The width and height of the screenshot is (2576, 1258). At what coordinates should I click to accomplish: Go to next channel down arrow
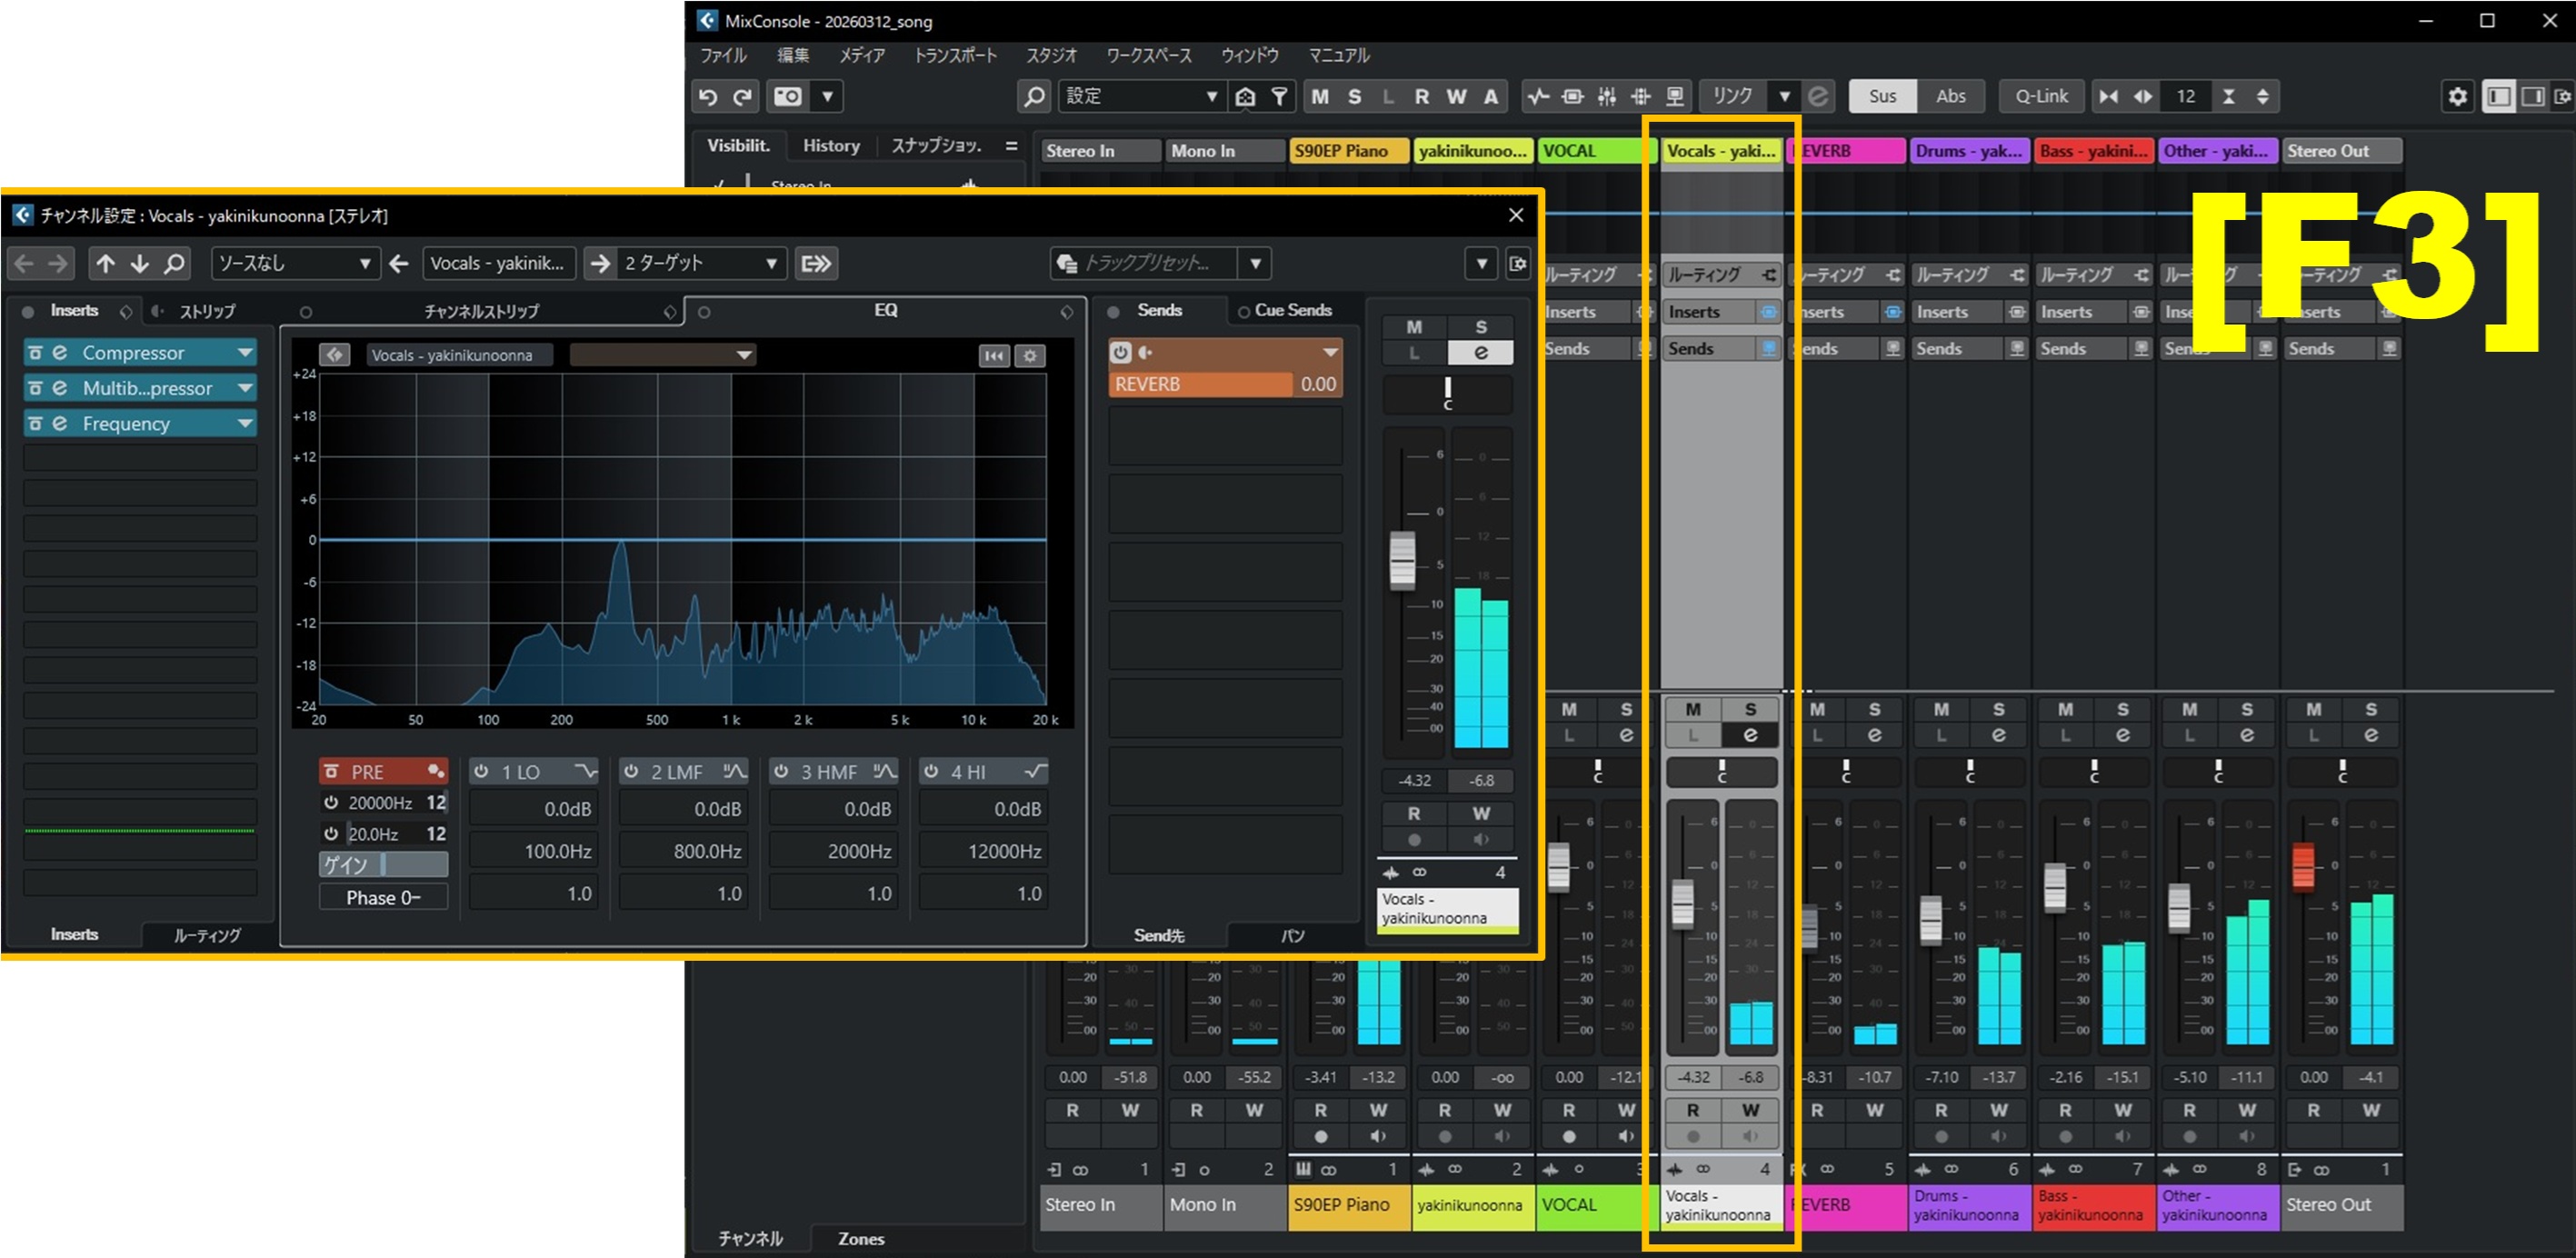pos(140,264)
